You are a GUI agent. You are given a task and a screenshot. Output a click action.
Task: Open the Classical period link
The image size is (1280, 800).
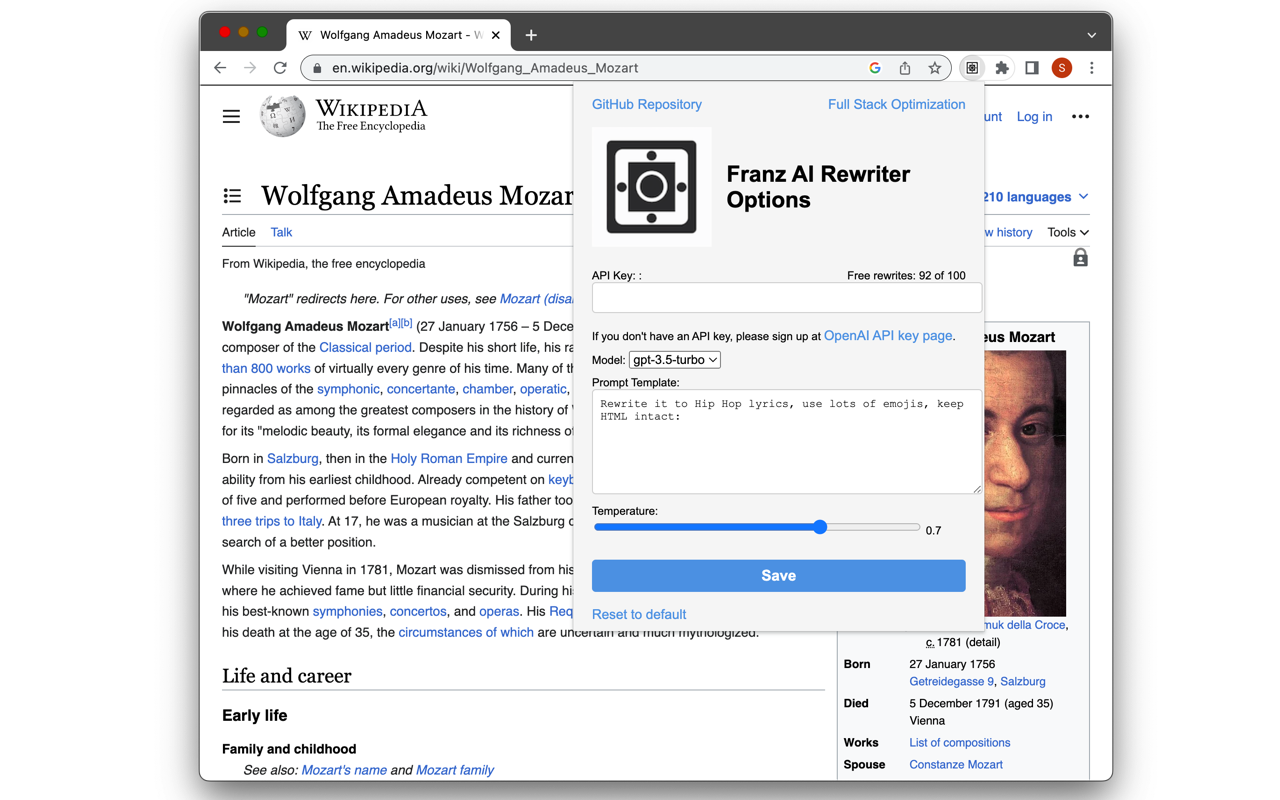click(x=365, y=347)
